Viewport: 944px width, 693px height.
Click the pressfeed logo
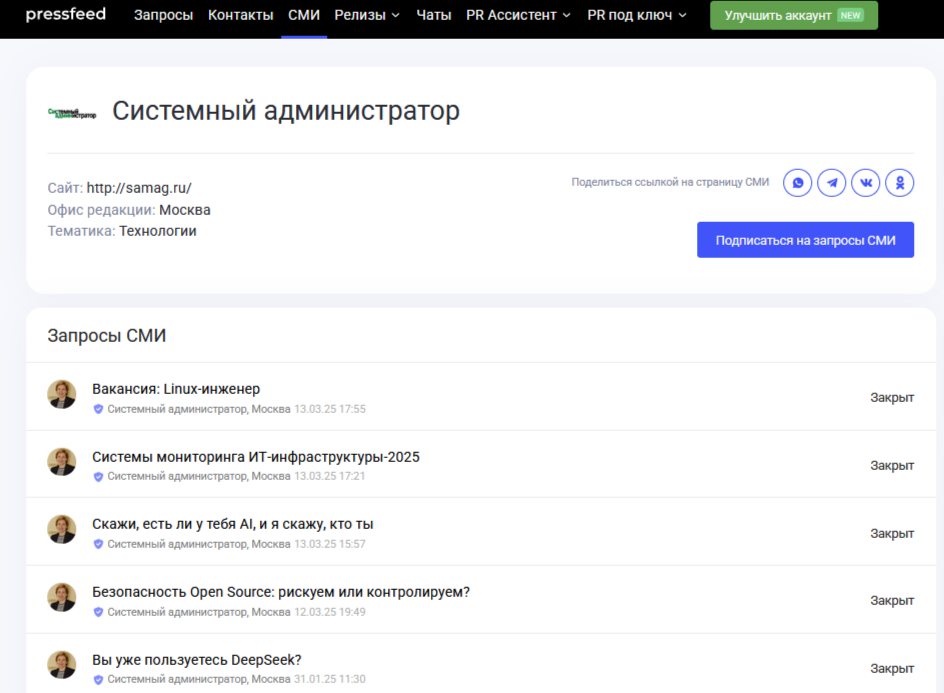[x=66, y=14]
